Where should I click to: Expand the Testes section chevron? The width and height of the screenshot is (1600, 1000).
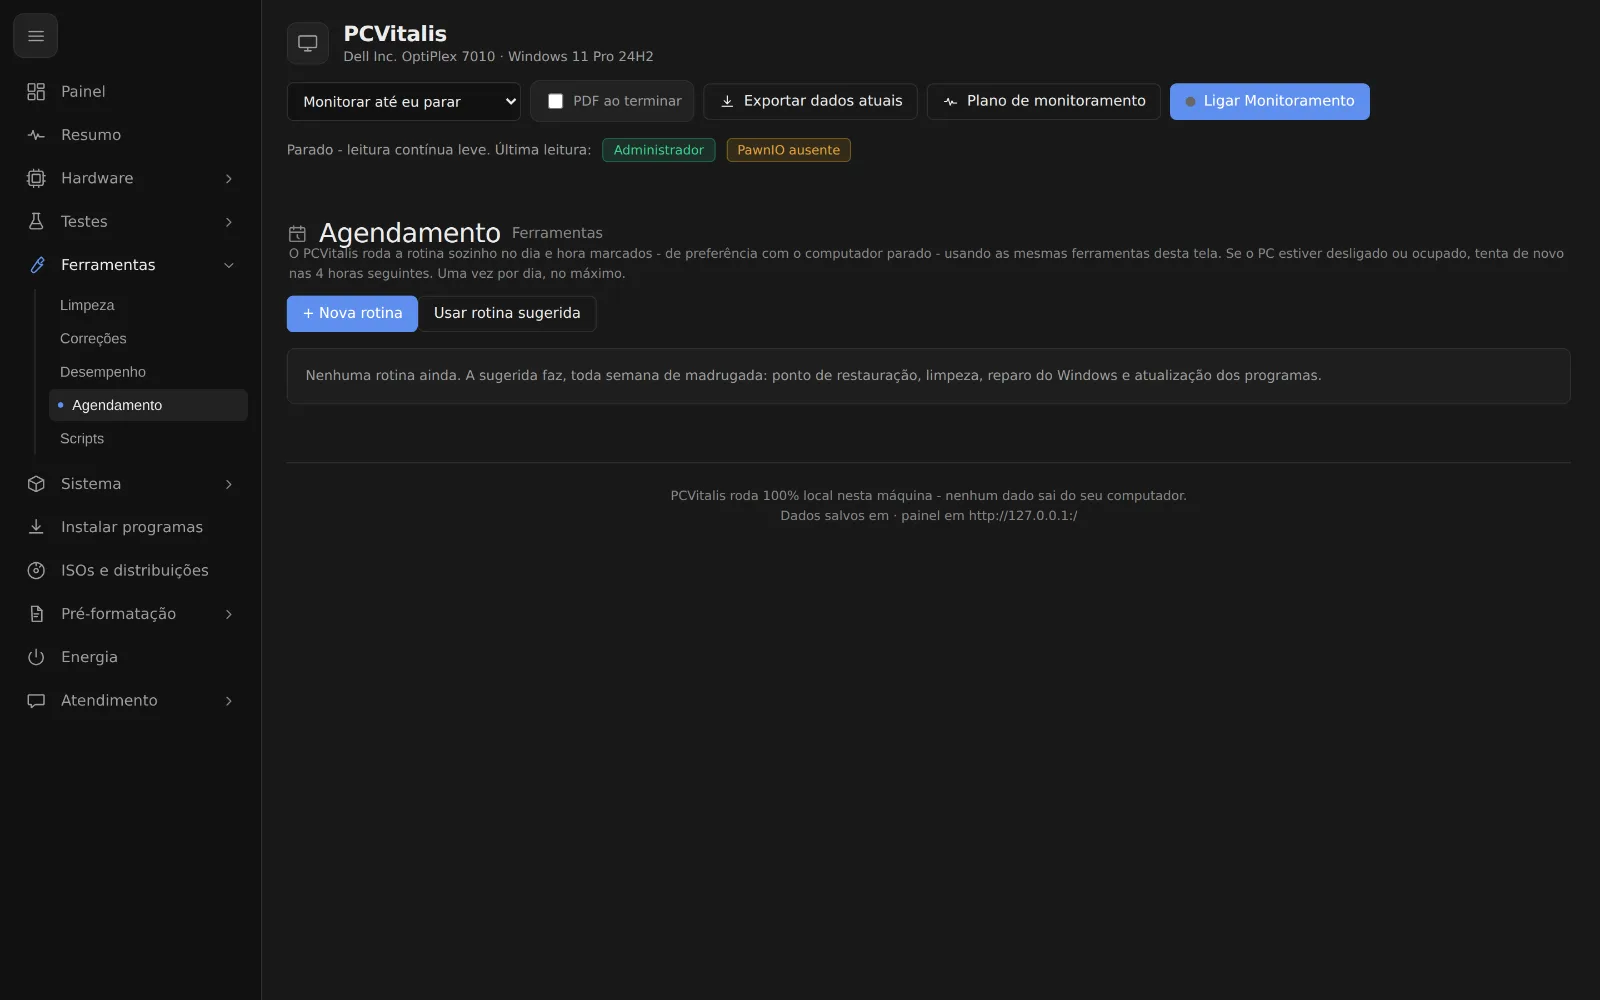[x=229, y=222]
